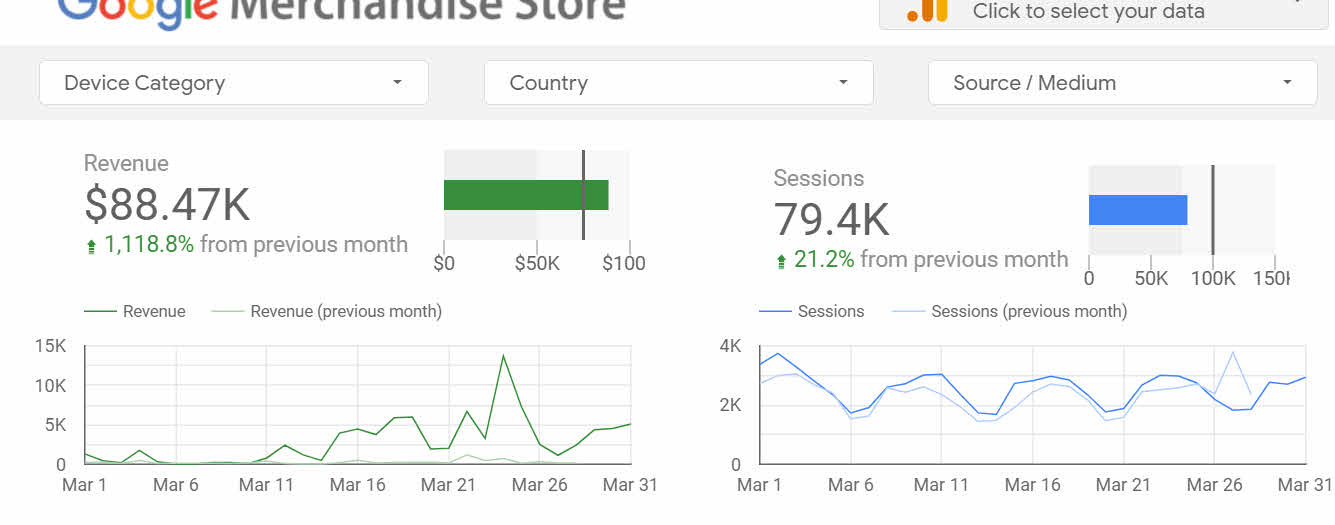Click the green up arrow beside 21.2%
This screenshot has height=525, width=1335.
(x=781, y=262)
